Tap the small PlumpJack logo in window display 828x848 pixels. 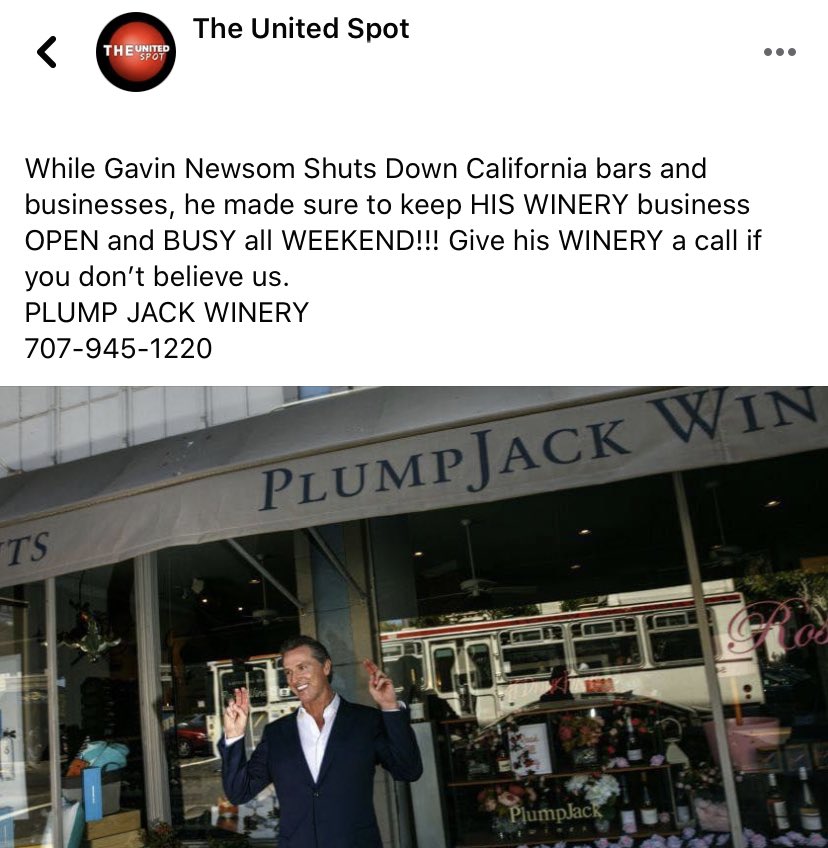pyautogui.click(x=555, y=813)
